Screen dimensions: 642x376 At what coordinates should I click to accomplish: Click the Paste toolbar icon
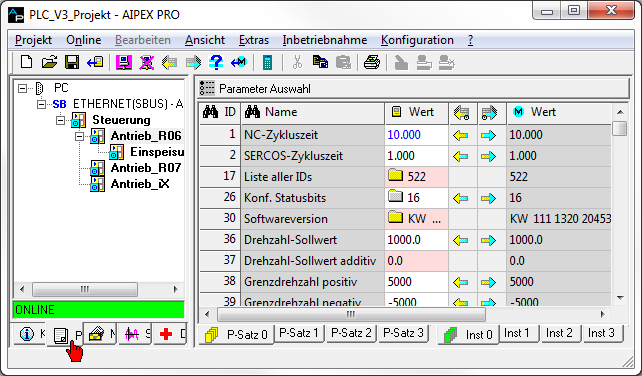(x=343, y=62)
